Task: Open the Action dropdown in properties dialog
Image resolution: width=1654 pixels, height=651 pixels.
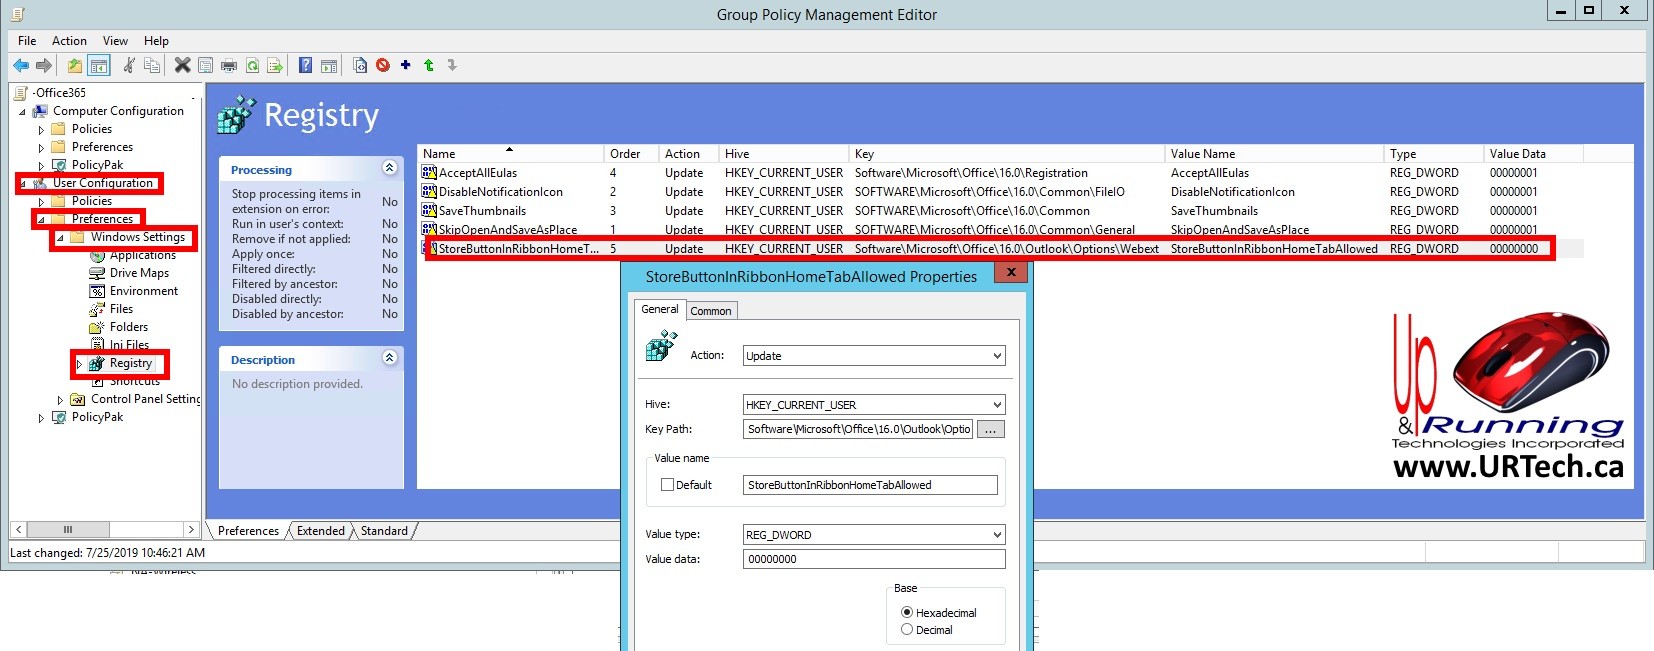Action: [x=873, y=356]
